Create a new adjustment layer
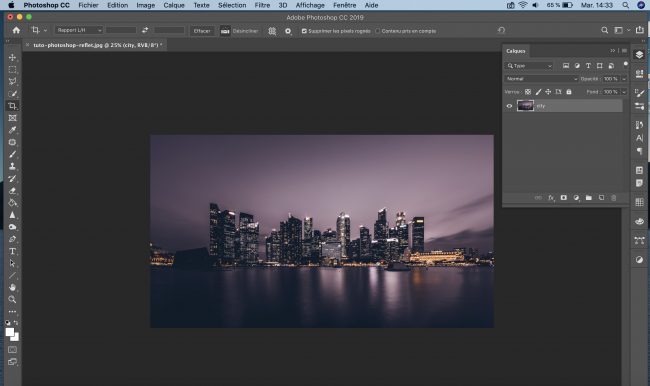650x386 pixels. (x=576, y=198)
